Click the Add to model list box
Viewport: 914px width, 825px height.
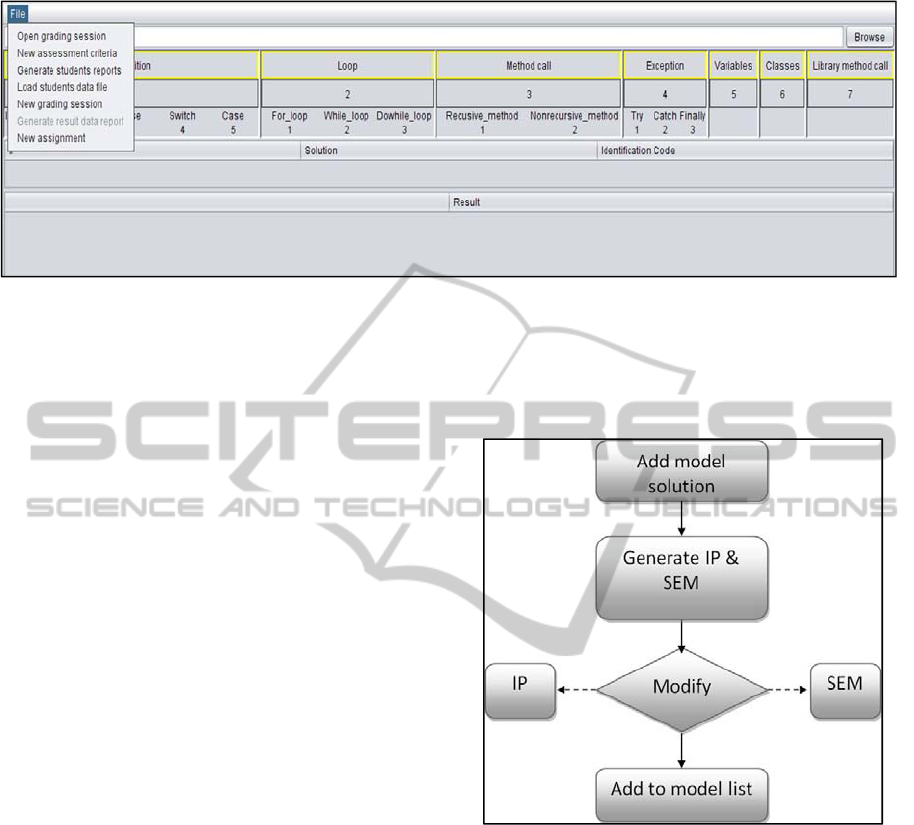(x=682, y=788)
